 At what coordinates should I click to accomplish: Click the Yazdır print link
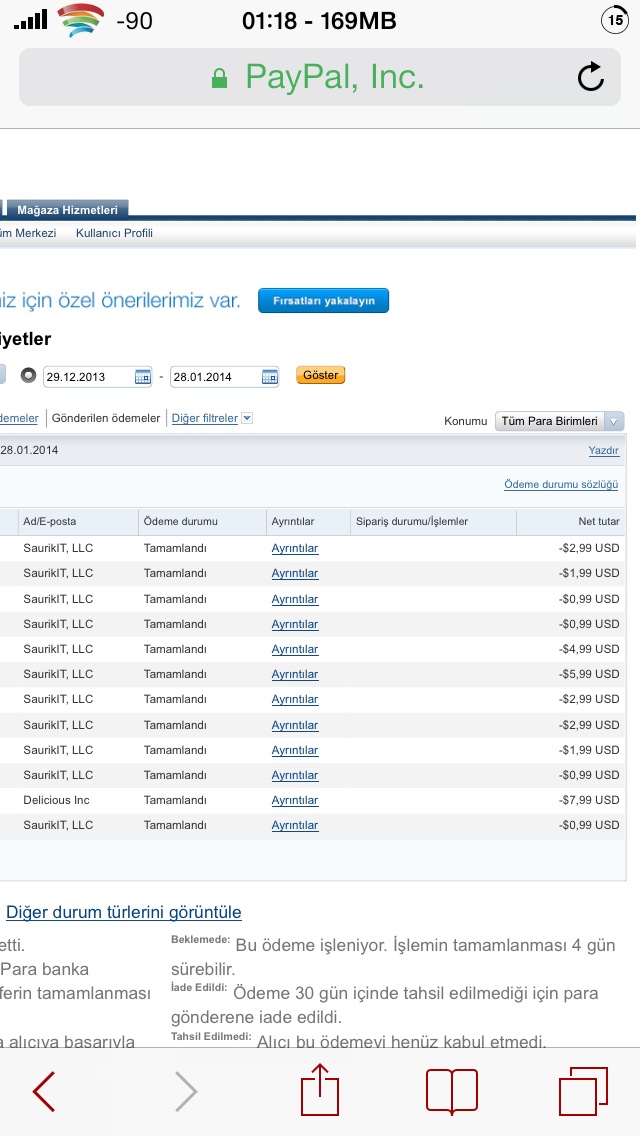click(x=604, y=450)
